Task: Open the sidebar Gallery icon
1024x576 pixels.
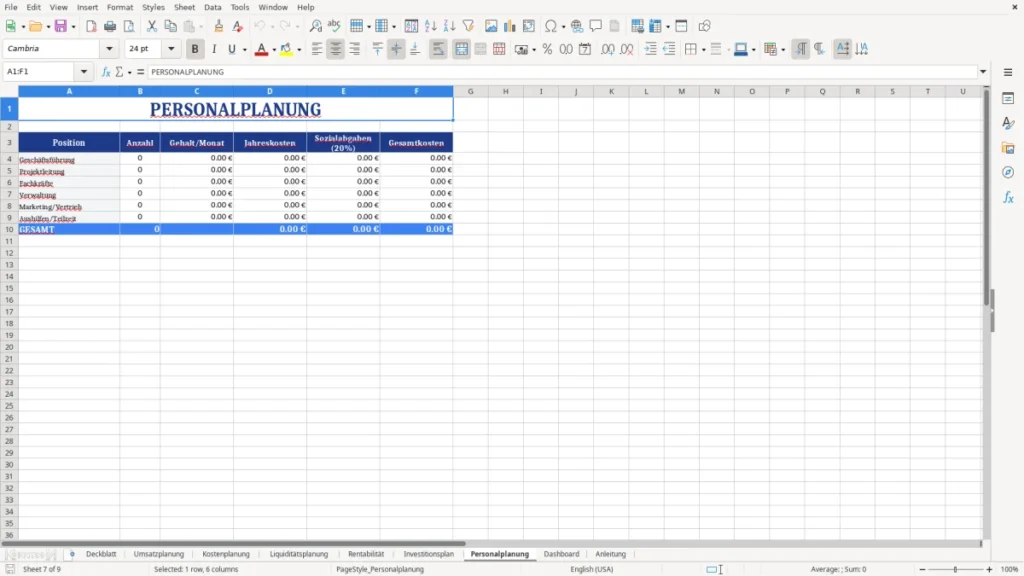Action: (x=1008, y=148)
